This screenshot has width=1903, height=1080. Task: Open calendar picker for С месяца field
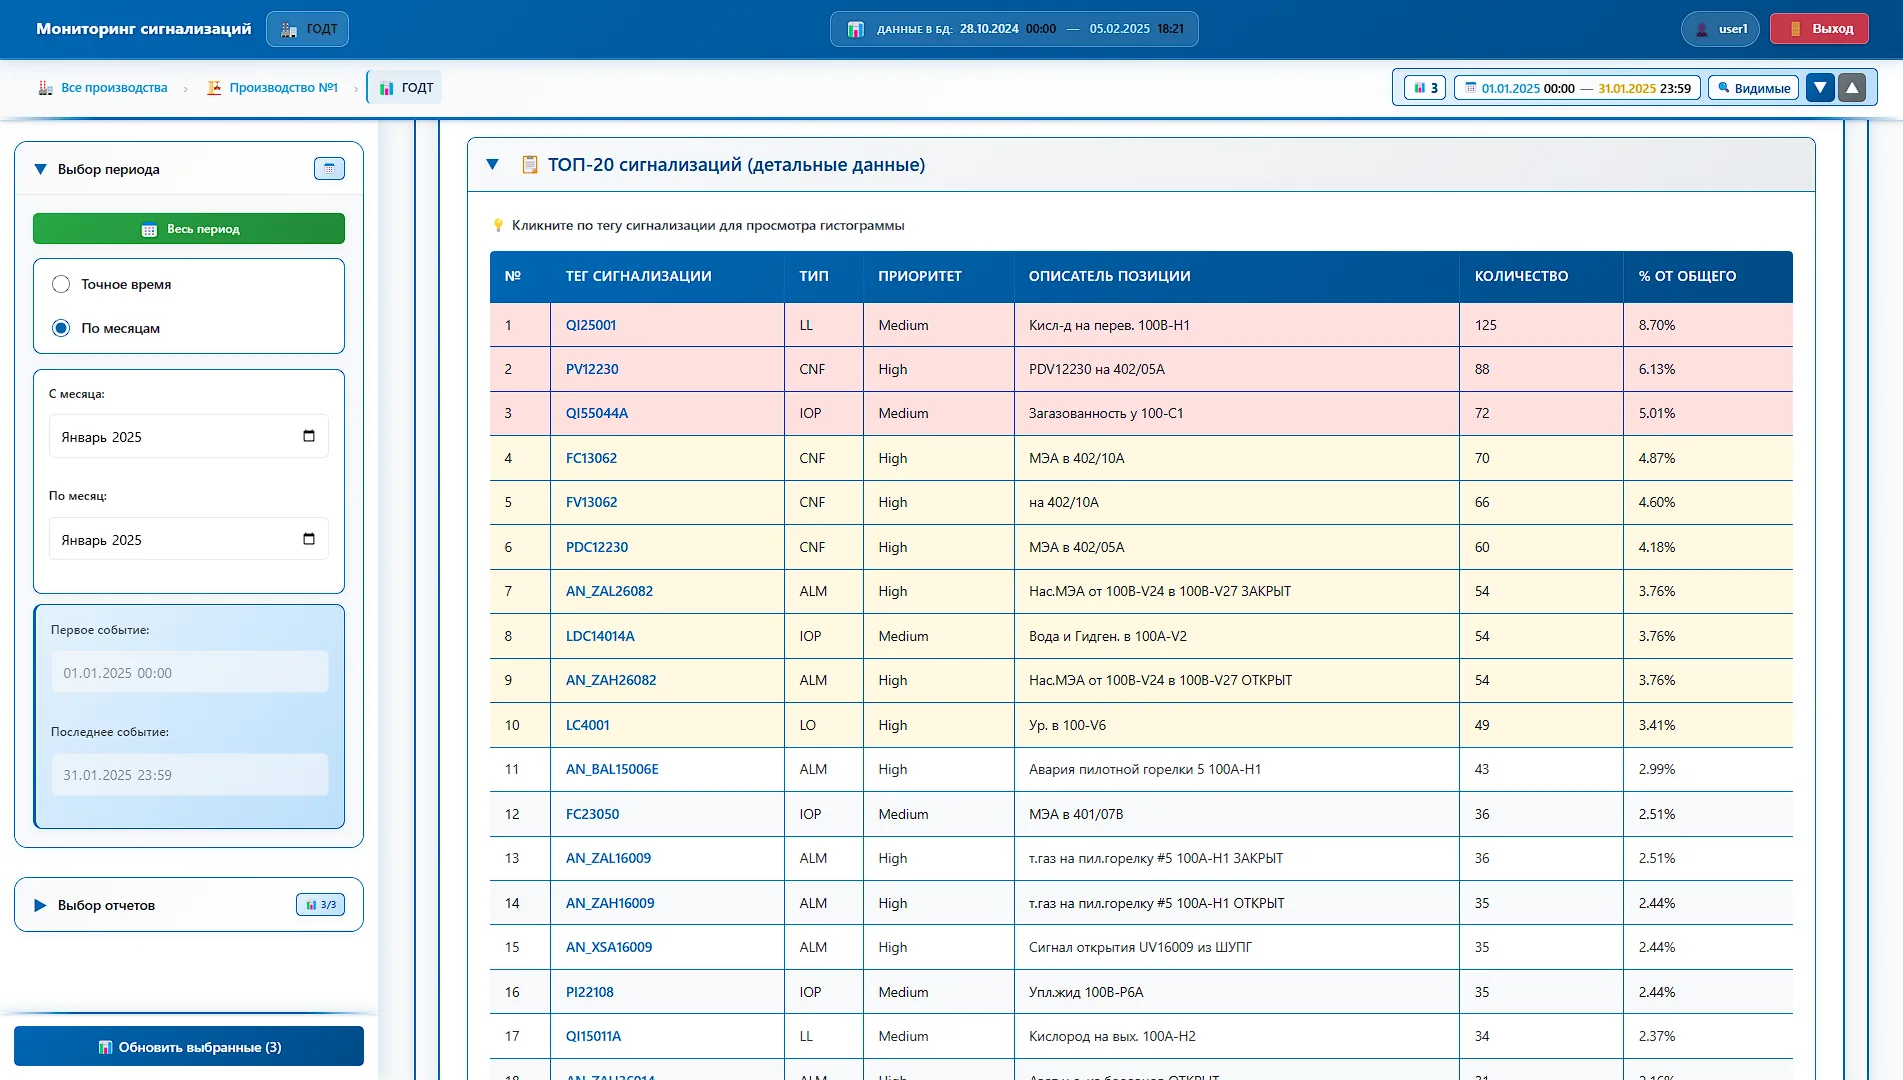point(309,436)
